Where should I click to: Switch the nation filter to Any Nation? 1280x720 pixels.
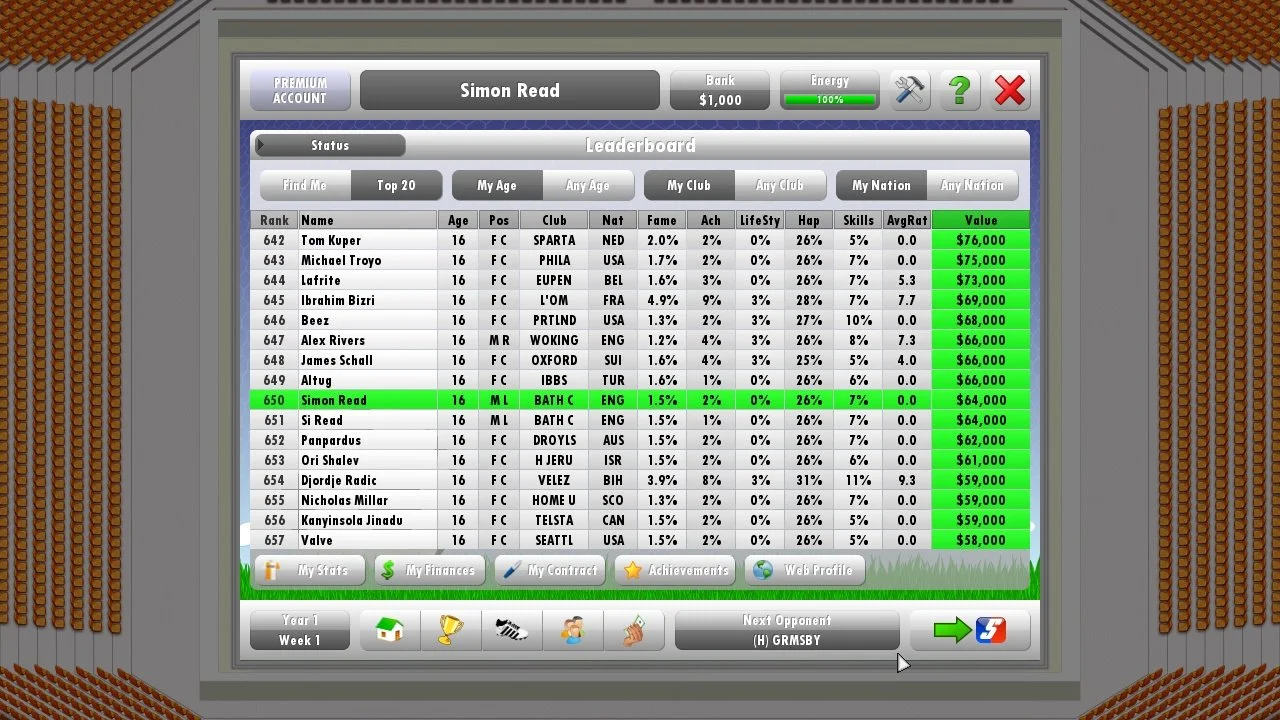coord(972,185)
